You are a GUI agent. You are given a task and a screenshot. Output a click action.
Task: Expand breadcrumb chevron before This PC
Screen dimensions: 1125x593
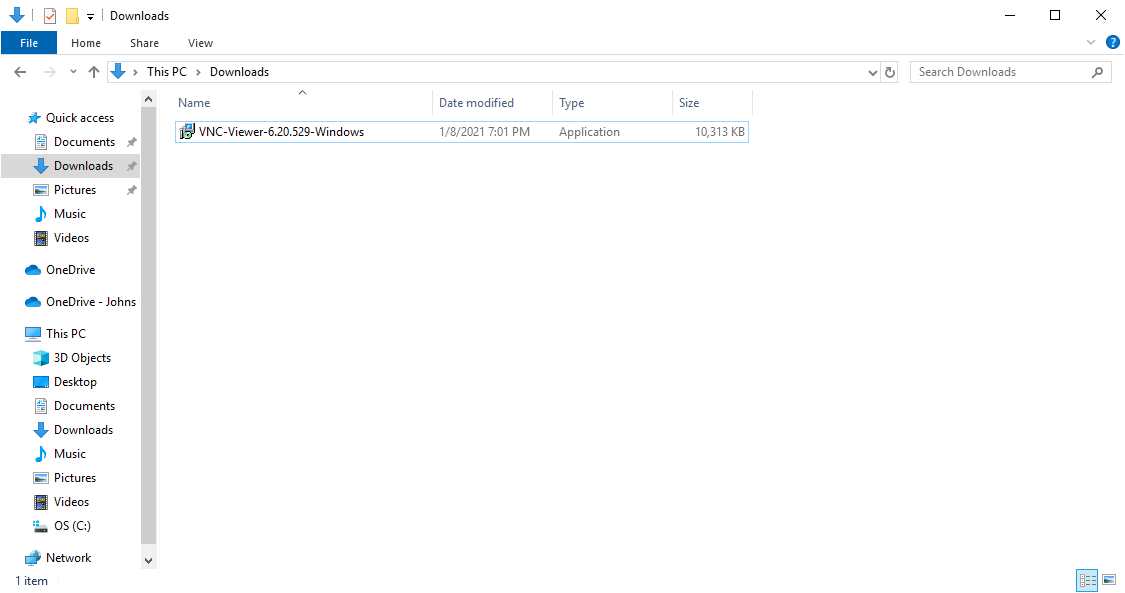coord(135,72)
